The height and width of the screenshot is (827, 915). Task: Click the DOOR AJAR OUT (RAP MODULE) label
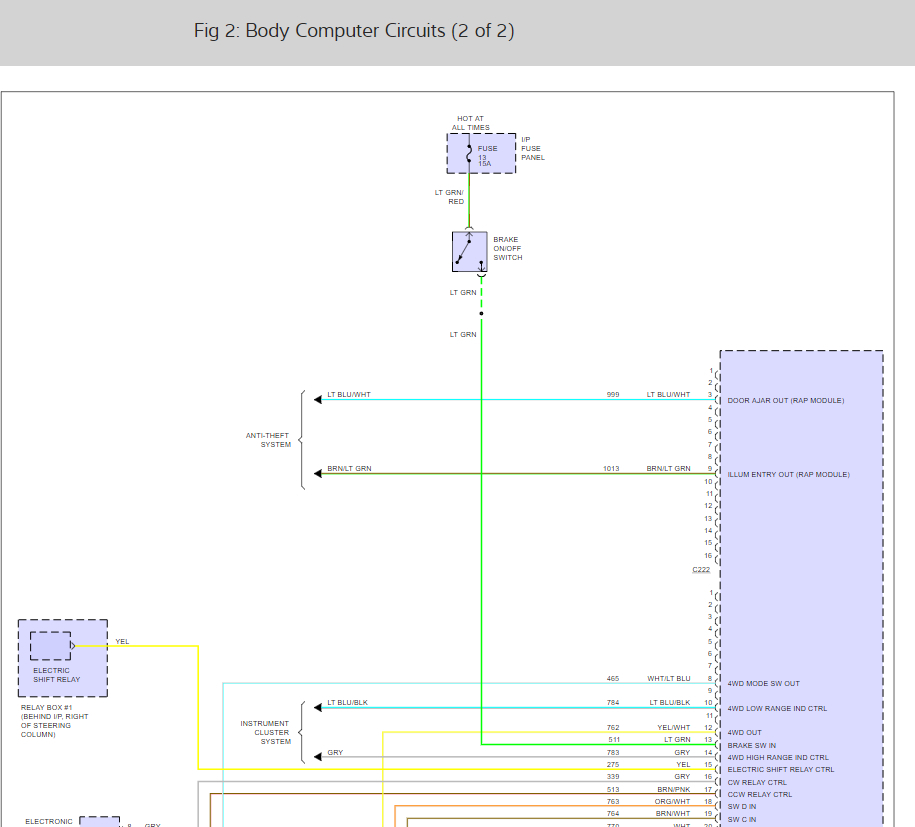[785, 400]
